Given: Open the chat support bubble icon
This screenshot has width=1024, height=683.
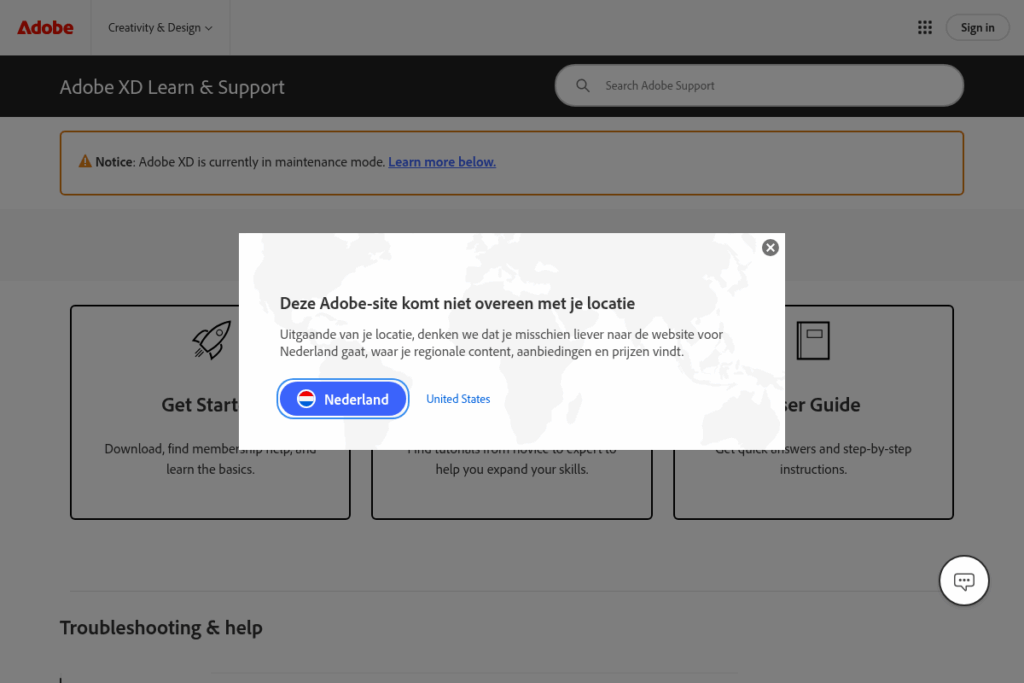Looking at the screenshot, I should tap(963, 580).
